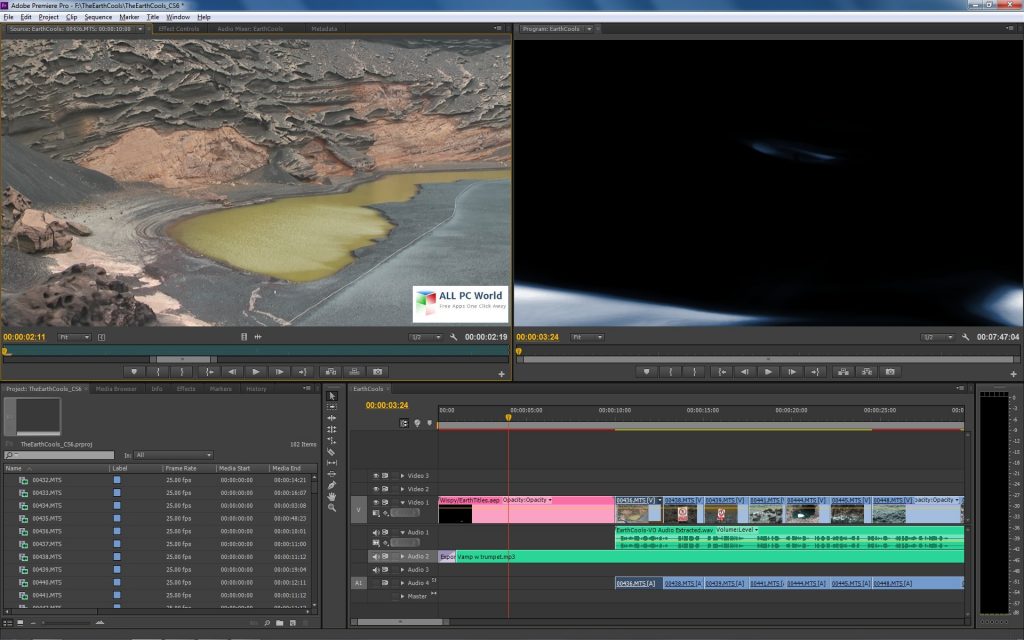
Task: Expand the Video 2 track
Action: tap(402, 489)
